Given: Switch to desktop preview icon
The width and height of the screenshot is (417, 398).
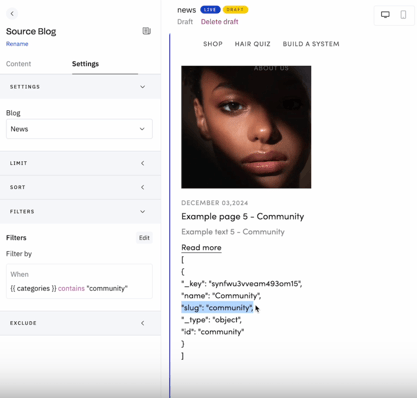Looking at the screenshot, I should (385, 15).
